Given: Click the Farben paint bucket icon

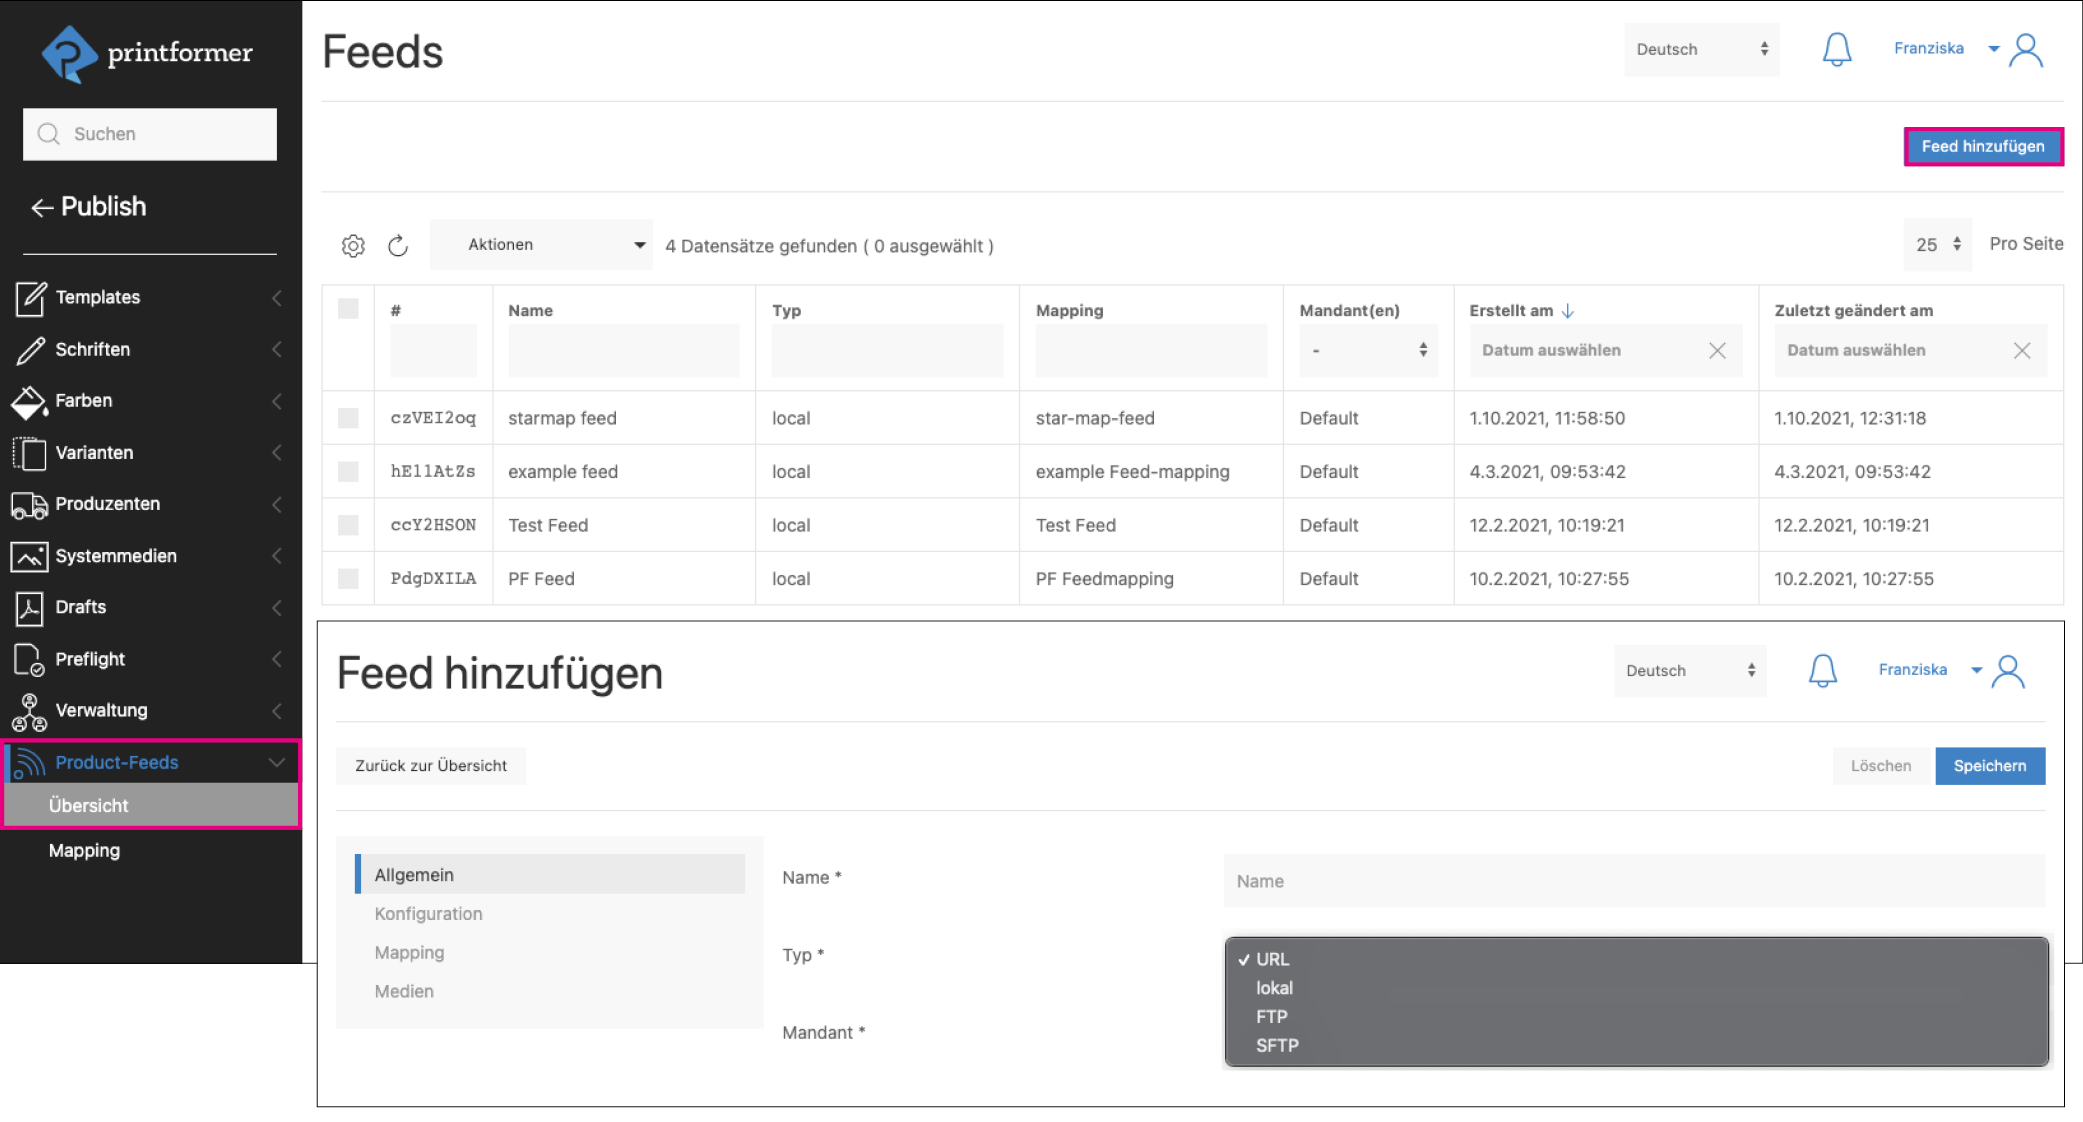Looking at the screenshot, I should pos(29,401).
